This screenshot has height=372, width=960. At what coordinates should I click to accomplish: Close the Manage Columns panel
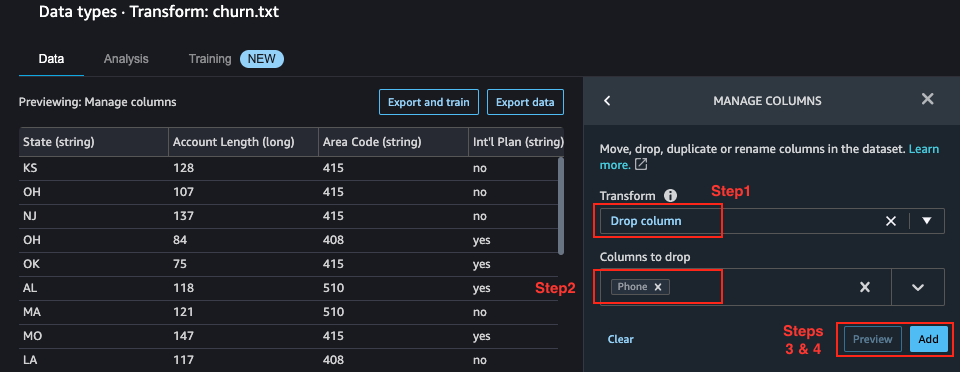(x=928, y=99)
